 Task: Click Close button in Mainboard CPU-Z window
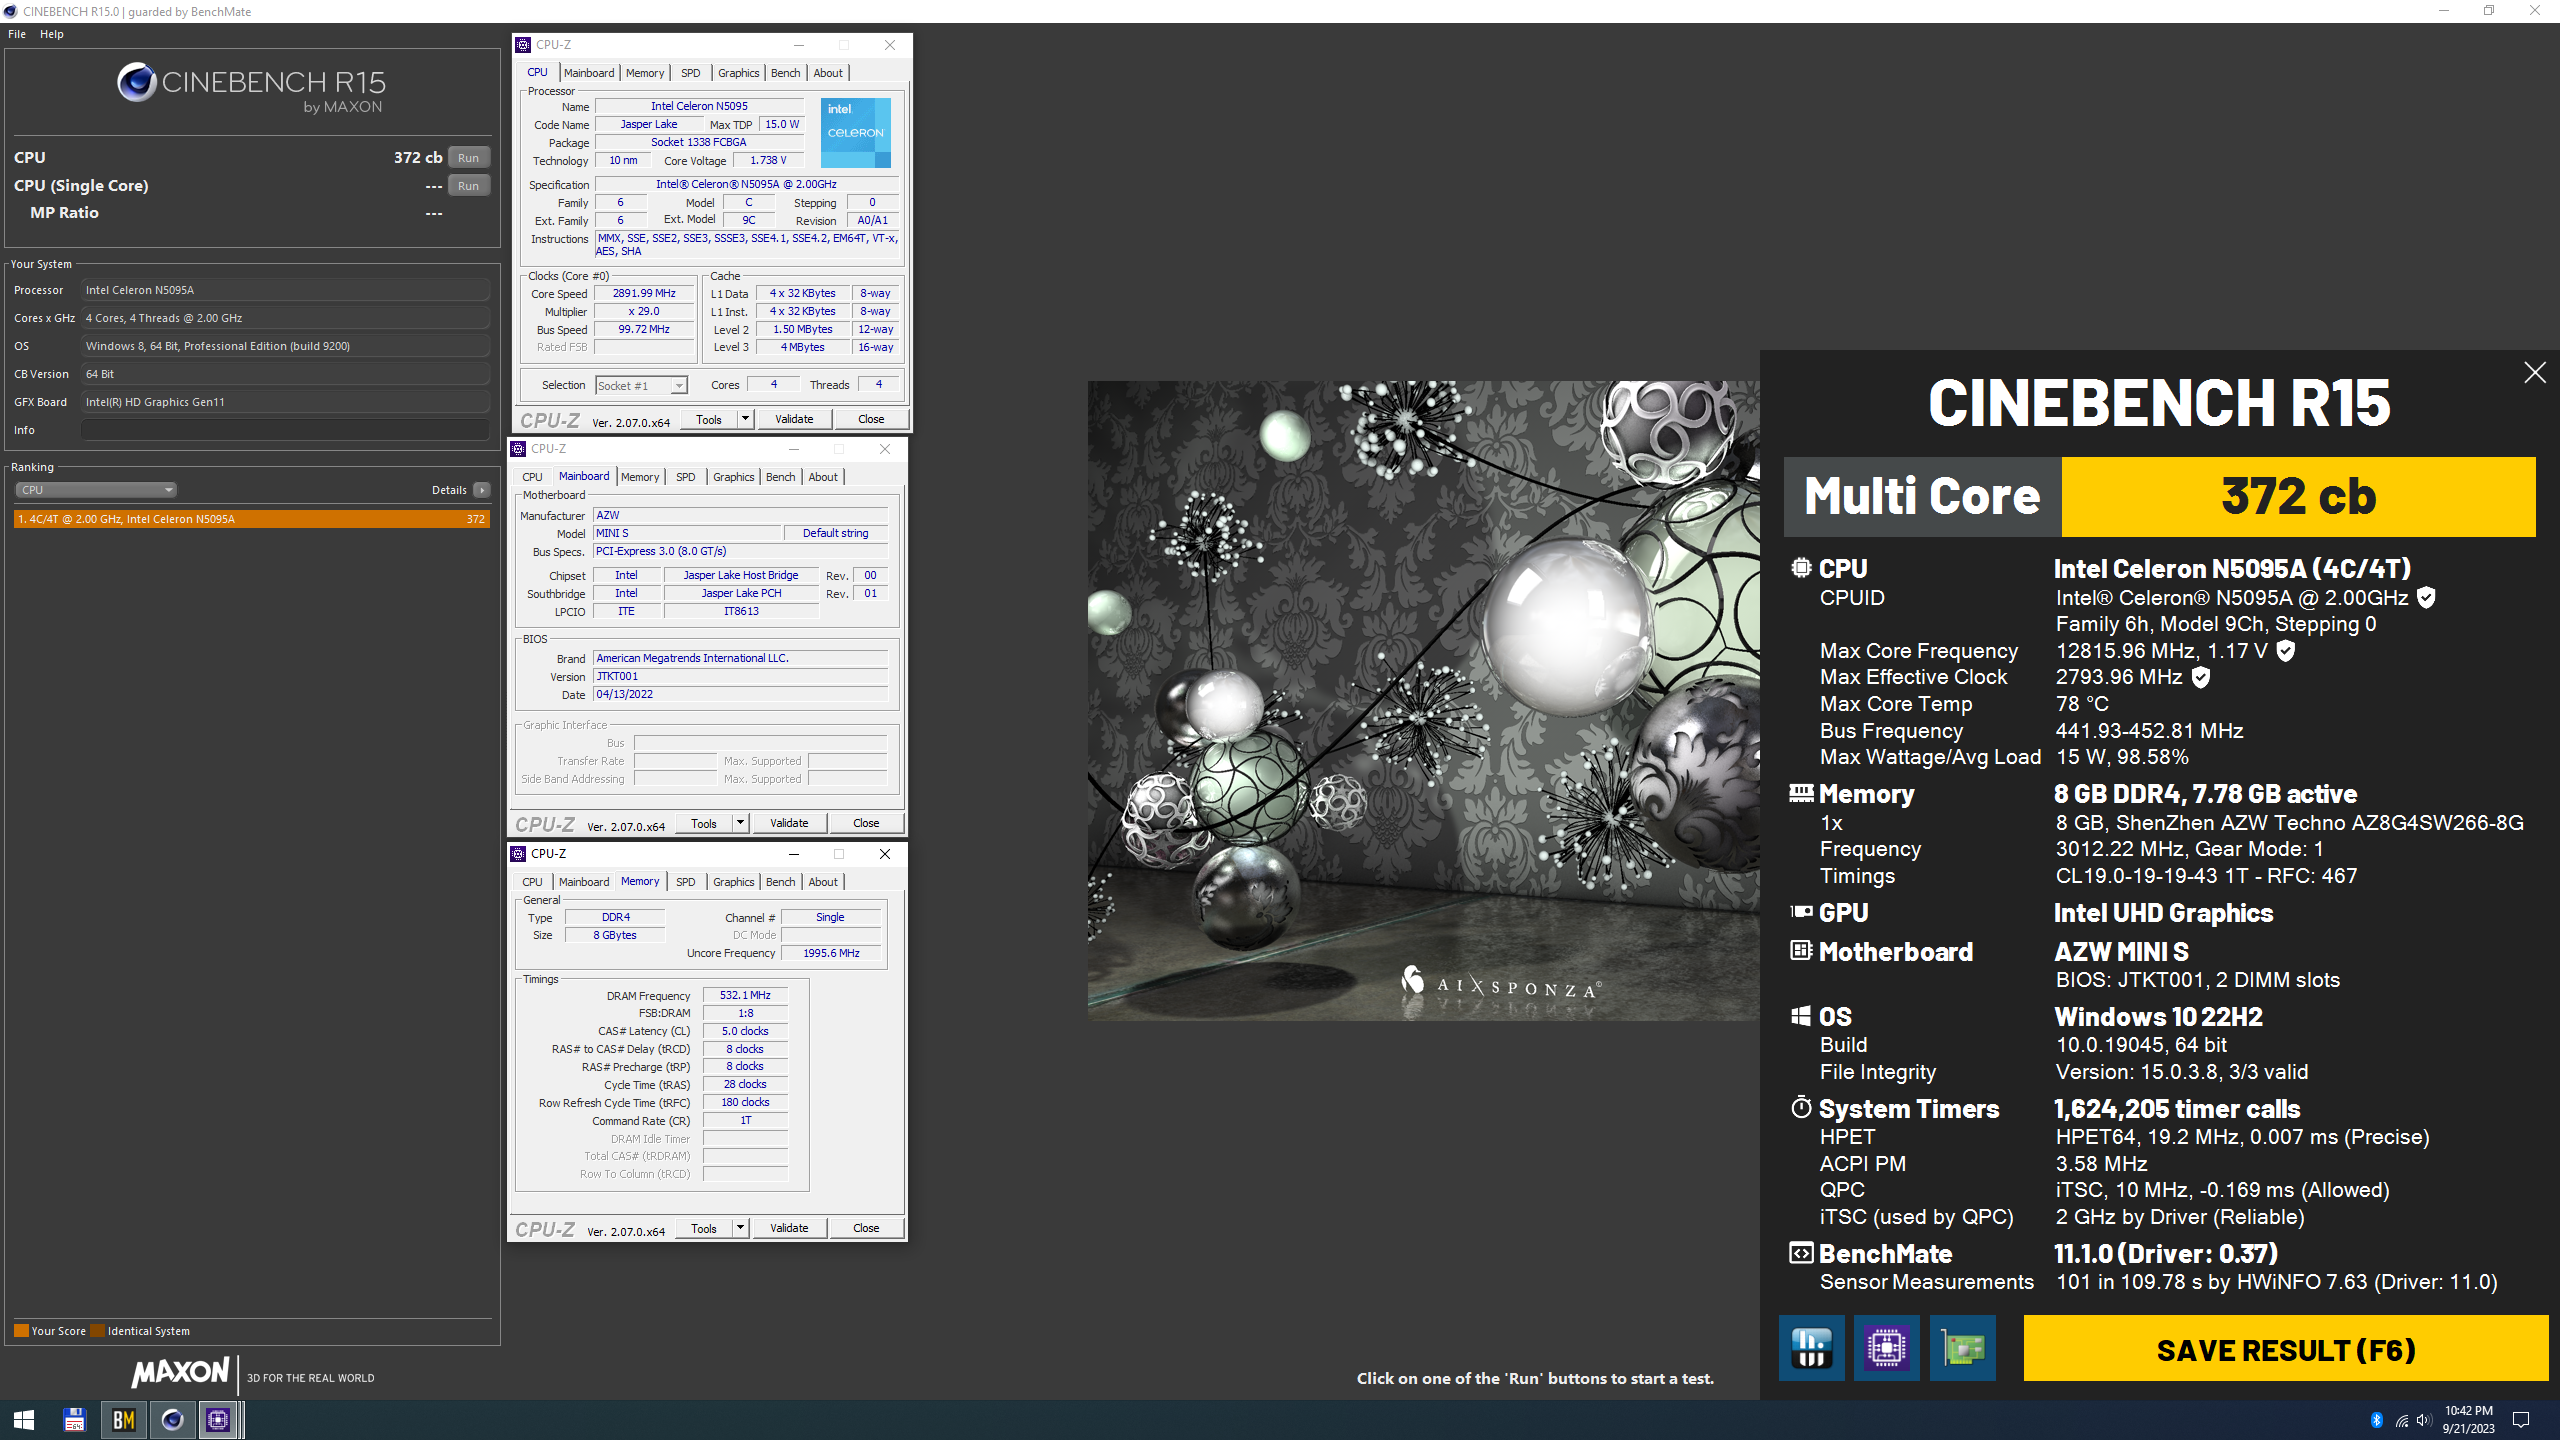click(x=866, y=823)
